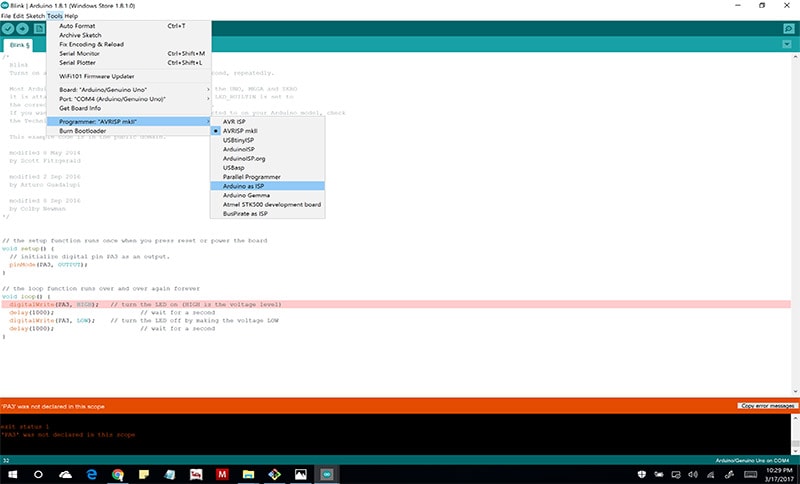Select Parallel Programmer option
The height and width of the screenshot is (484, 800).
pyautogui.click(x=267, y=176)
